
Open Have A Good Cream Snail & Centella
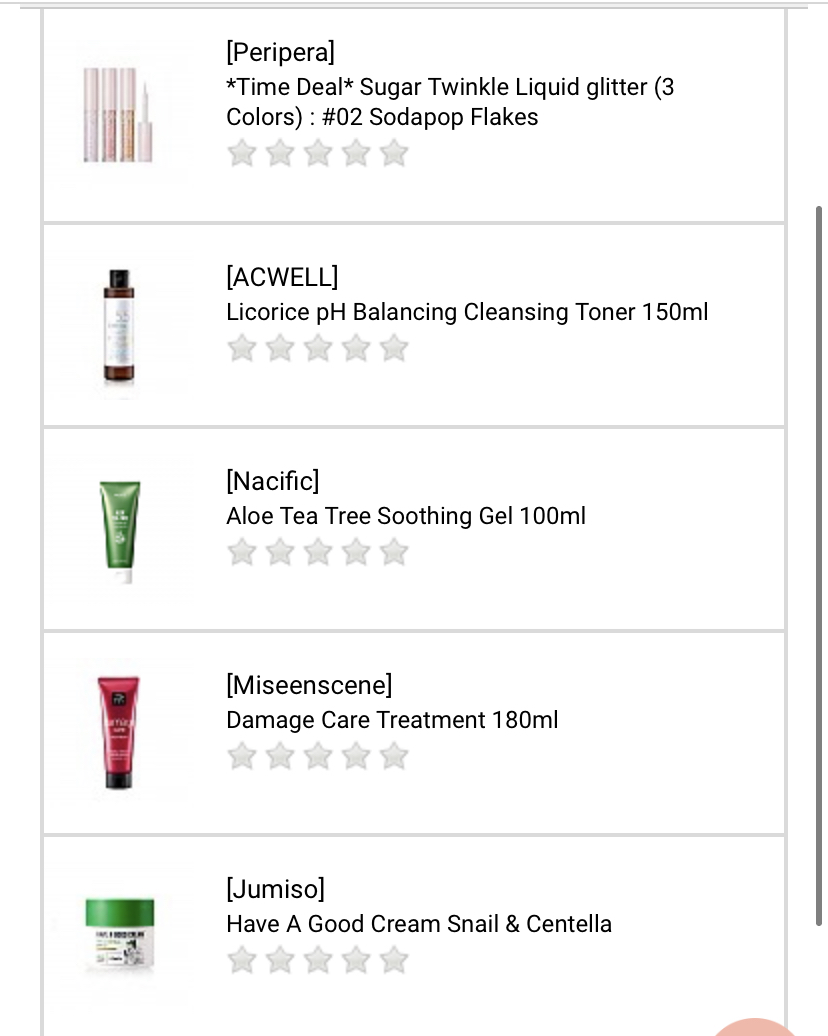click(419, 924)
